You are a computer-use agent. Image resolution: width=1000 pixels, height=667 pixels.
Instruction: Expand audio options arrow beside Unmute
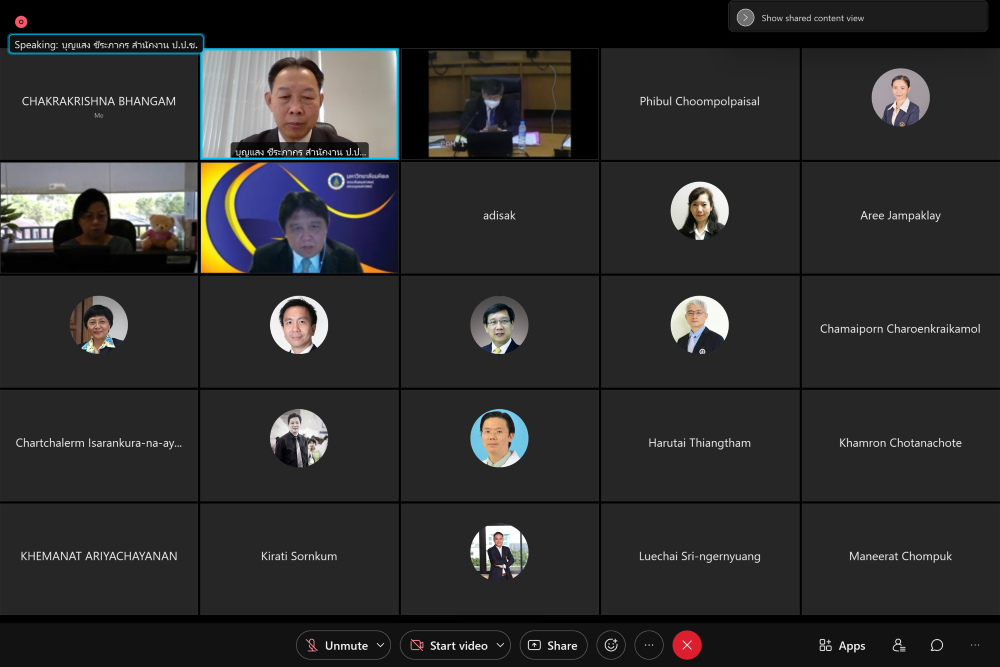pyautogui.click(x=381, y=645)
